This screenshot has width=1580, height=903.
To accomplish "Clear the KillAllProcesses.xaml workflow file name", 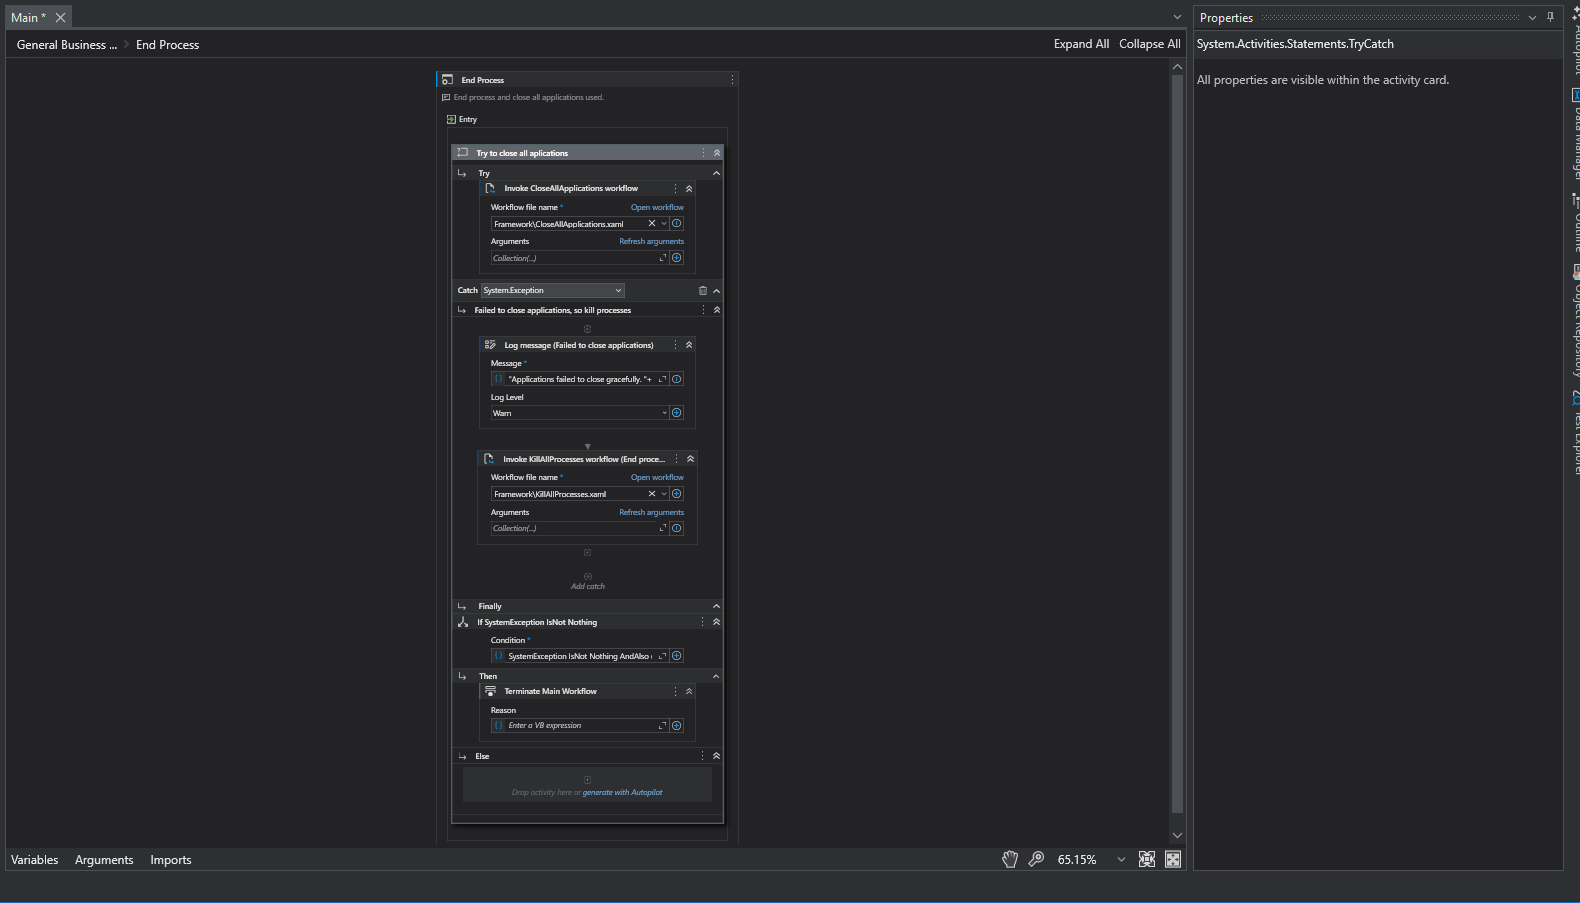I will [652, 494].
